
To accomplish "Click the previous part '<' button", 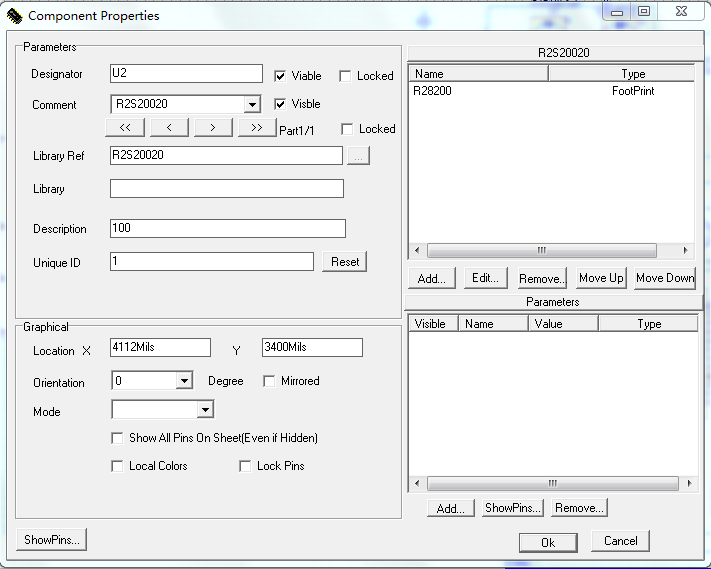I will [x=169, y=128].
